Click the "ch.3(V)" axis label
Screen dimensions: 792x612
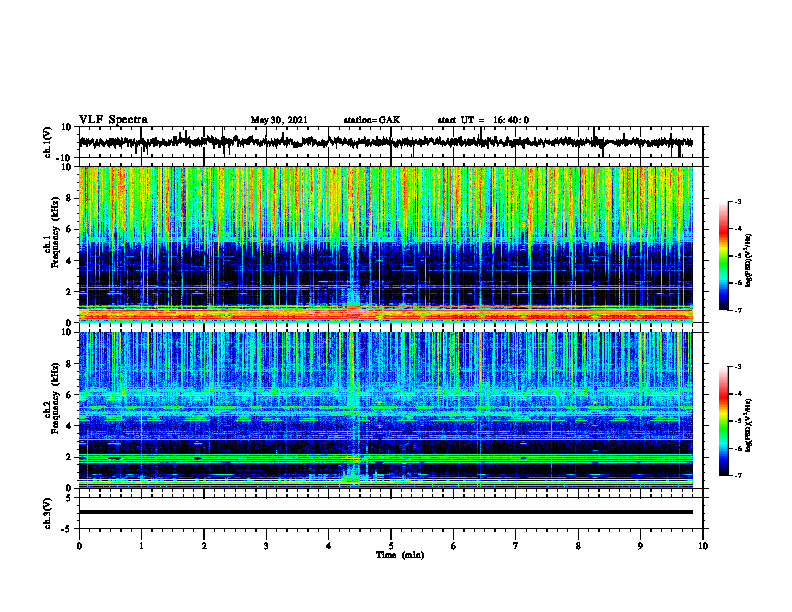click(x=48, y=513)
